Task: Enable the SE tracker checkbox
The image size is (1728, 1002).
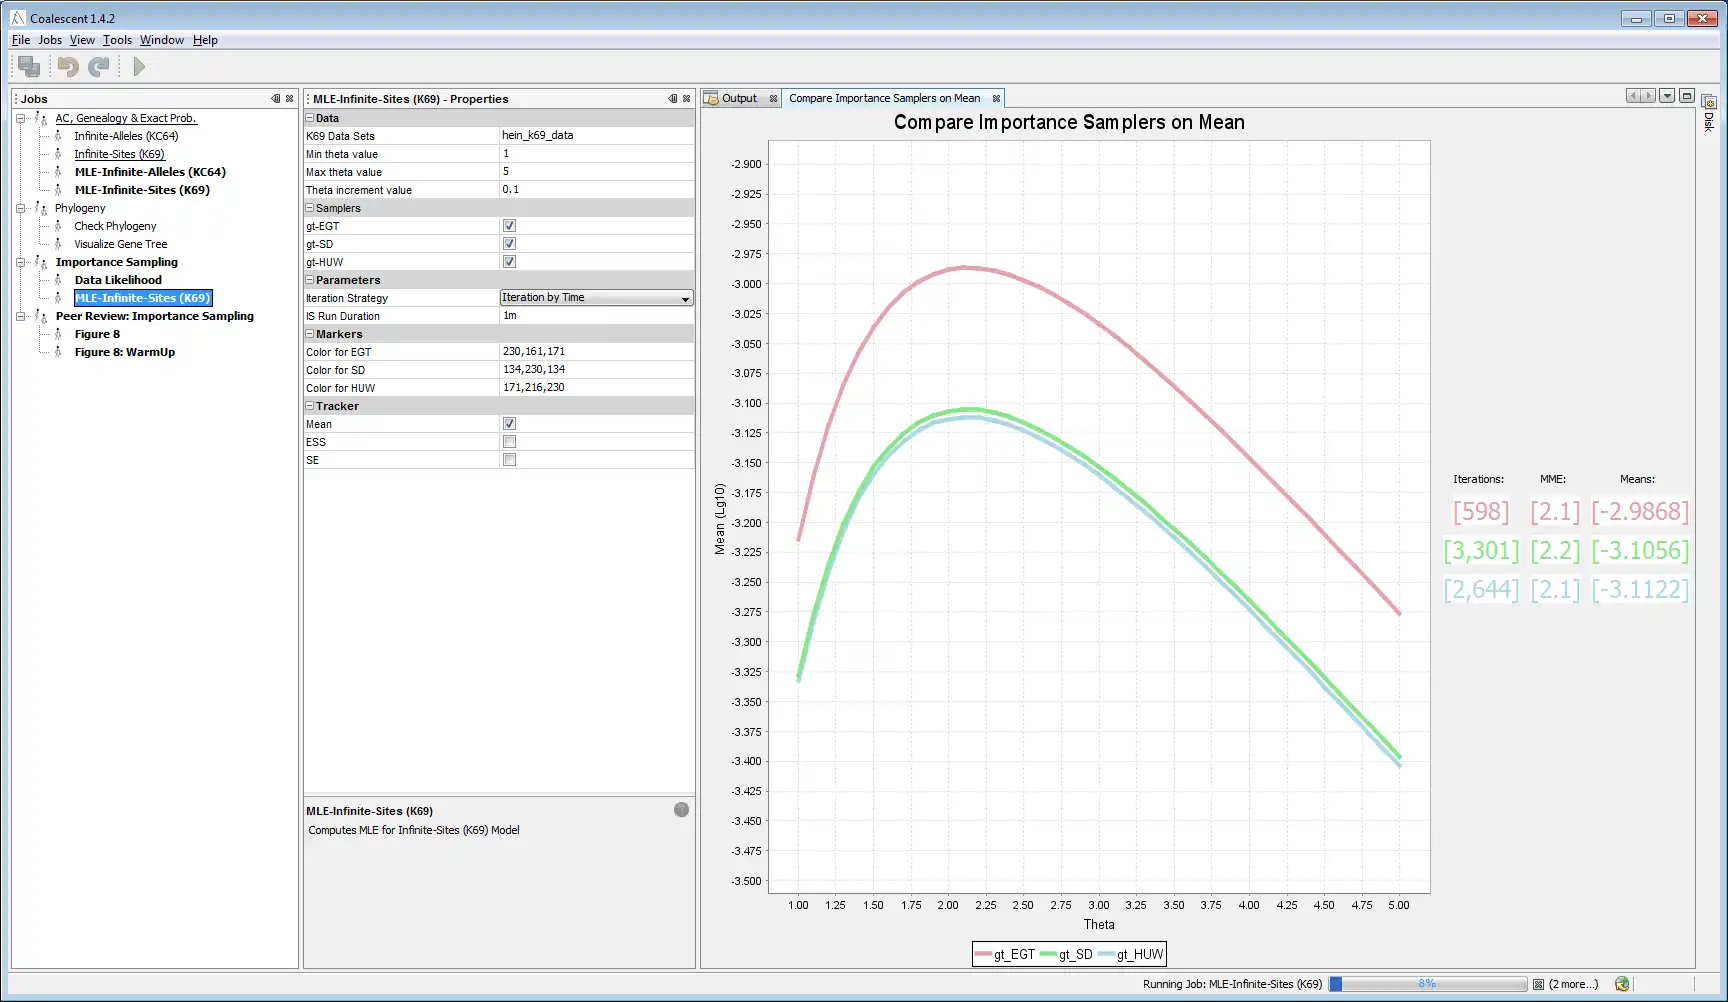Action: point(509,460)
